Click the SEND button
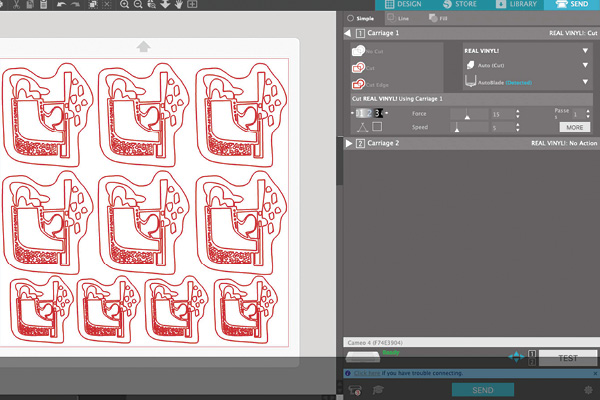Screen dimensions: 600x400 483,390
